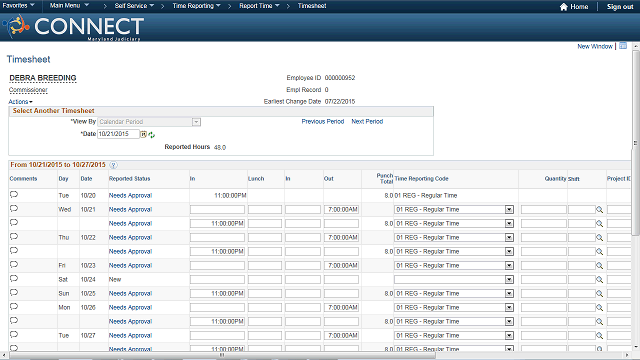Click the horizontal scrollbar at the bottom
Screen dimensions: 640x360
222,356
